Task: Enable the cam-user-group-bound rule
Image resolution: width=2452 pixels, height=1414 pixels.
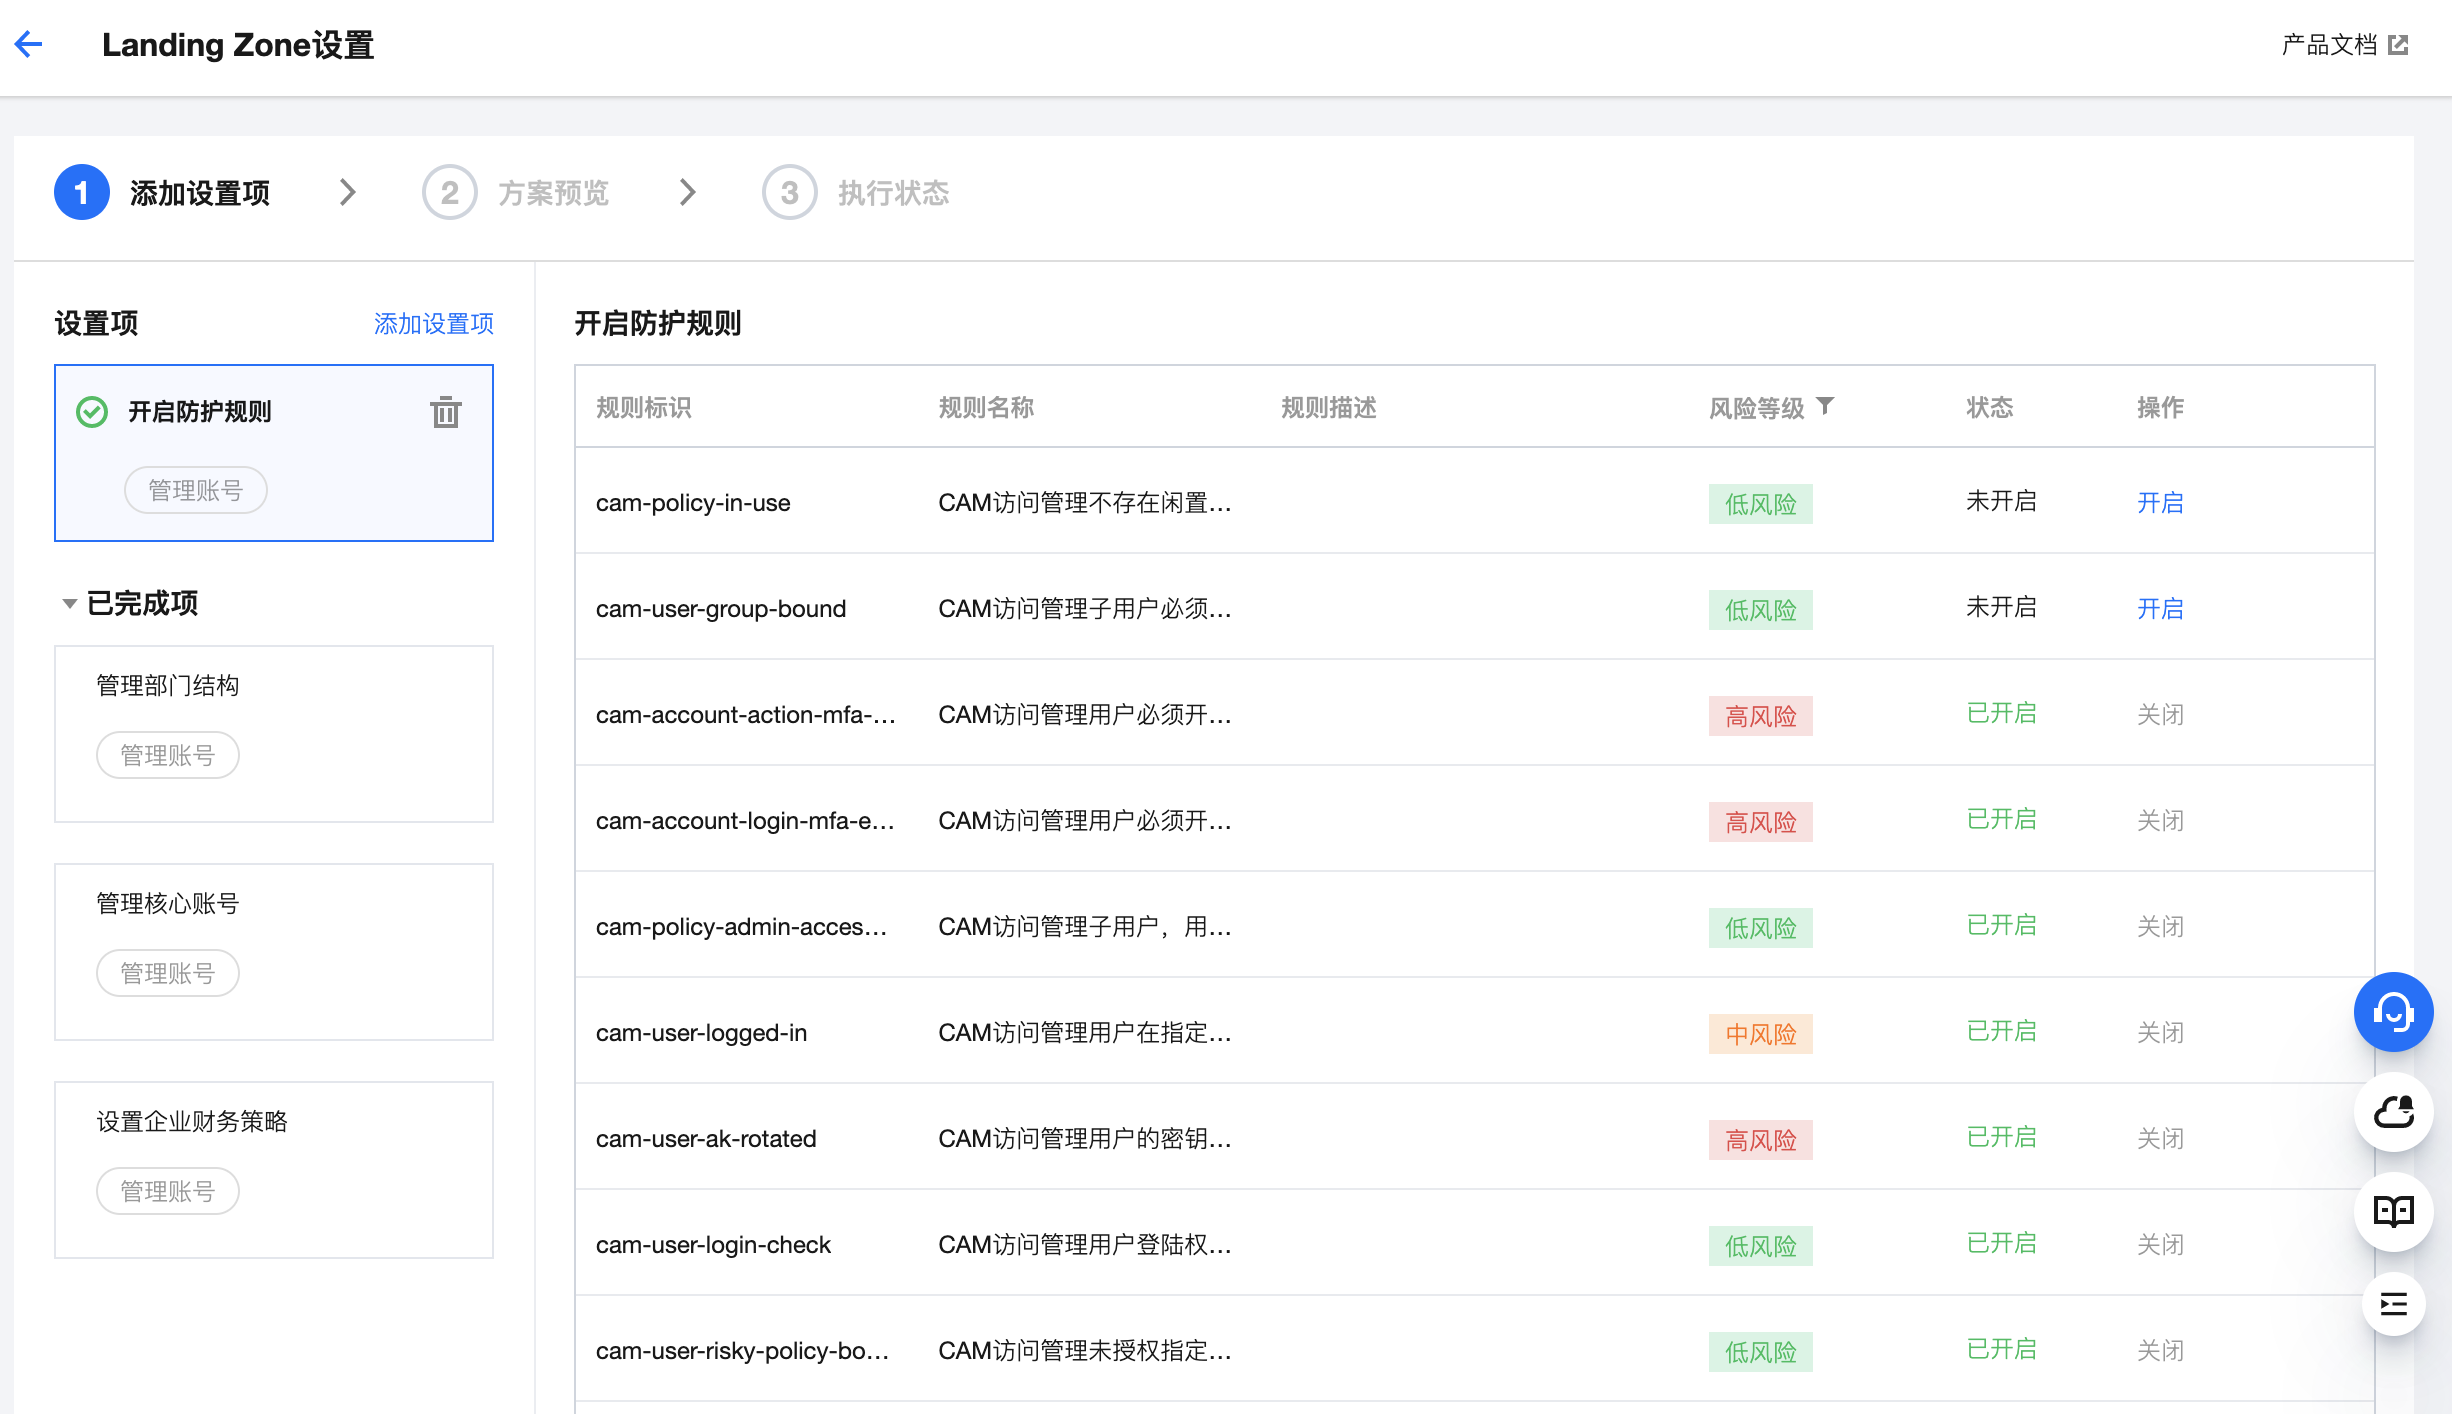Action: 2159,608
